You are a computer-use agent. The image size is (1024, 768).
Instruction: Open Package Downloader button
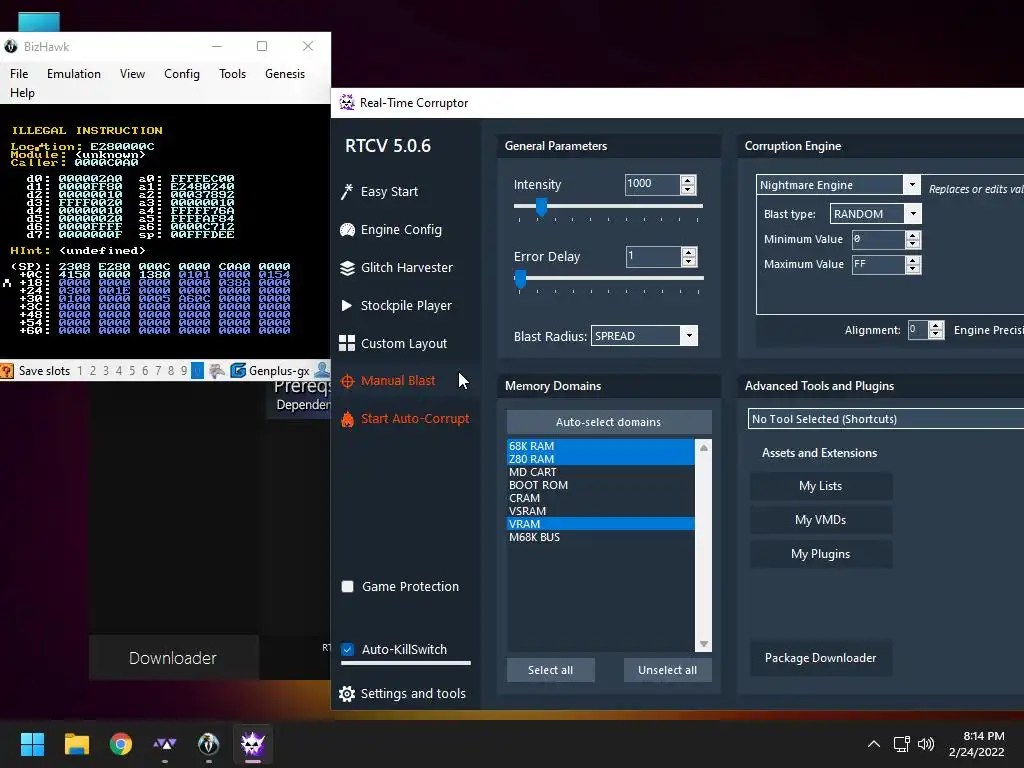point(821,658)
